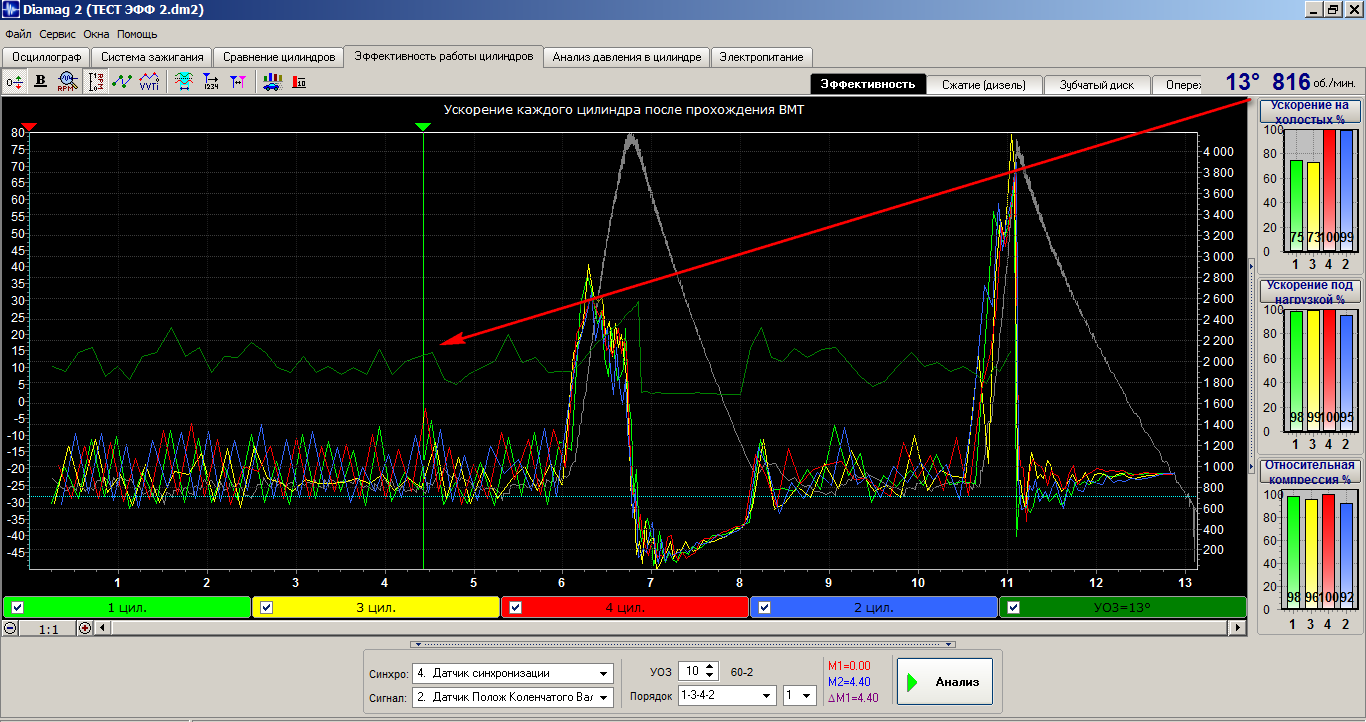Select the cut-off Опереж sub-tab
The height and width of the screenshot is (722, 1366).
tap(1178, 85)
